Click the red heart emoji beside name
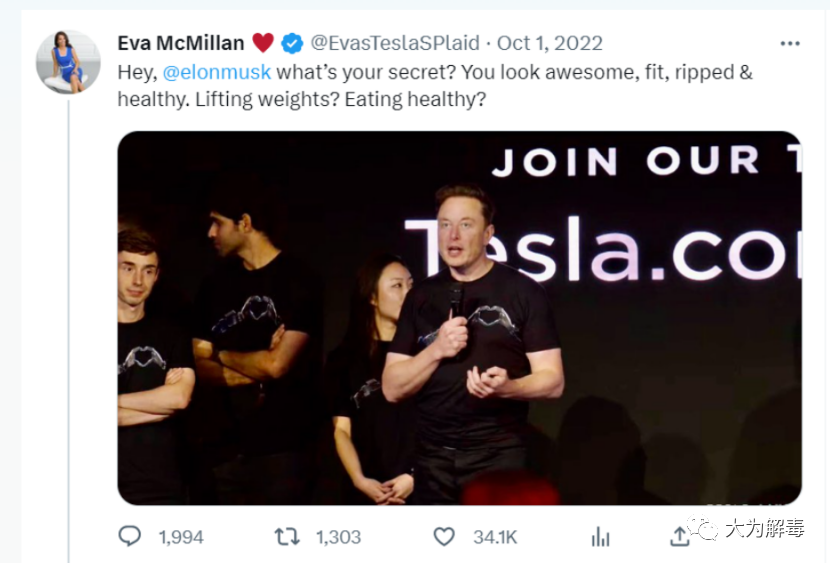831x564 pixels. pyautogui.click(x=262, y=43)
